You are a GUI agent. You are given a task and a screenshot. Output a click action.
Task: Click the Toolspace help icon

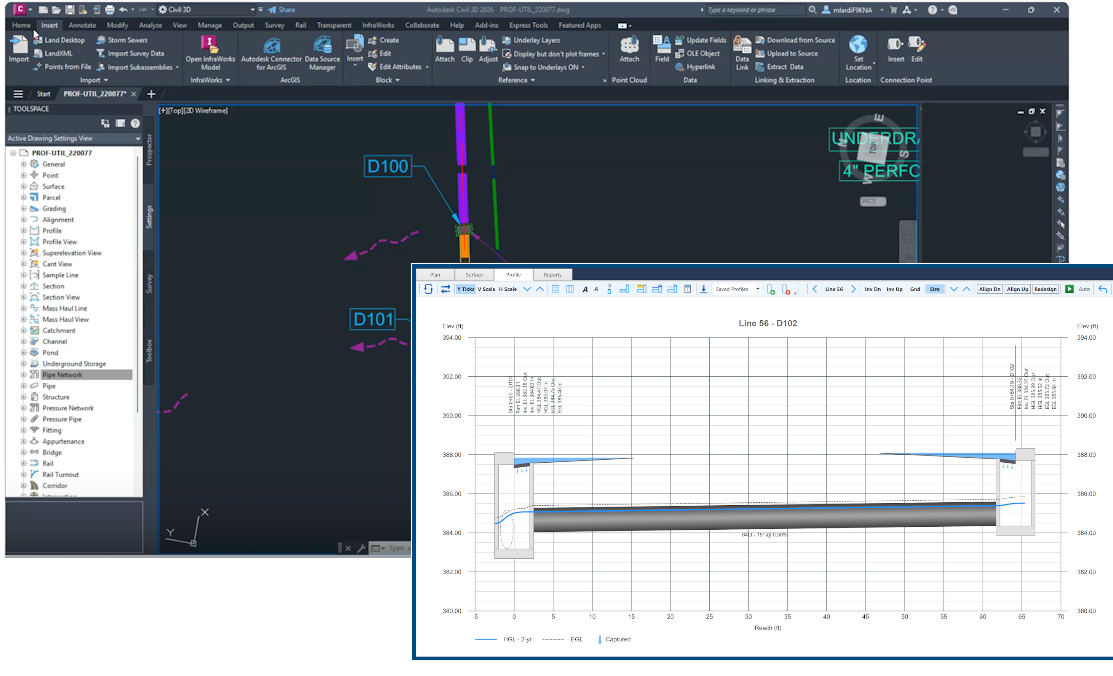(135, 124)
